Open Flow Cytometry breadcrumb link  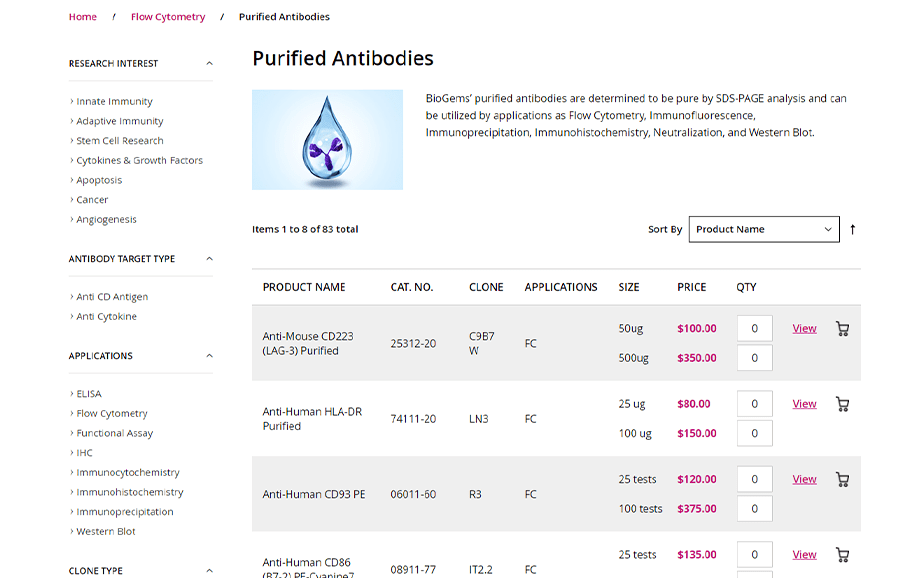(168, 17)
